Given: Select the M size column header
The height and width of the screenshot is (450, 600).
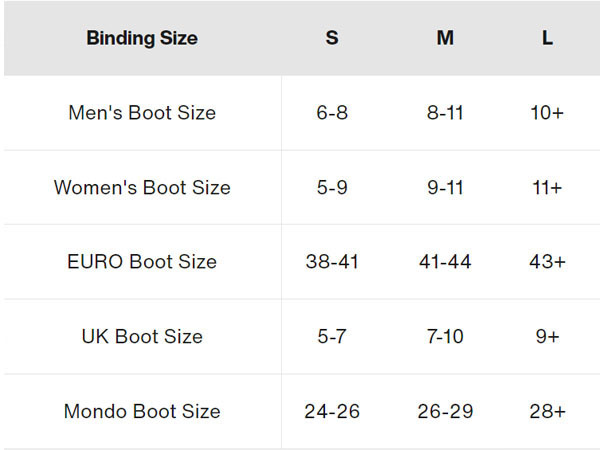Looking at the screenshot, I should pyautogui.click(x=445, y=39).
